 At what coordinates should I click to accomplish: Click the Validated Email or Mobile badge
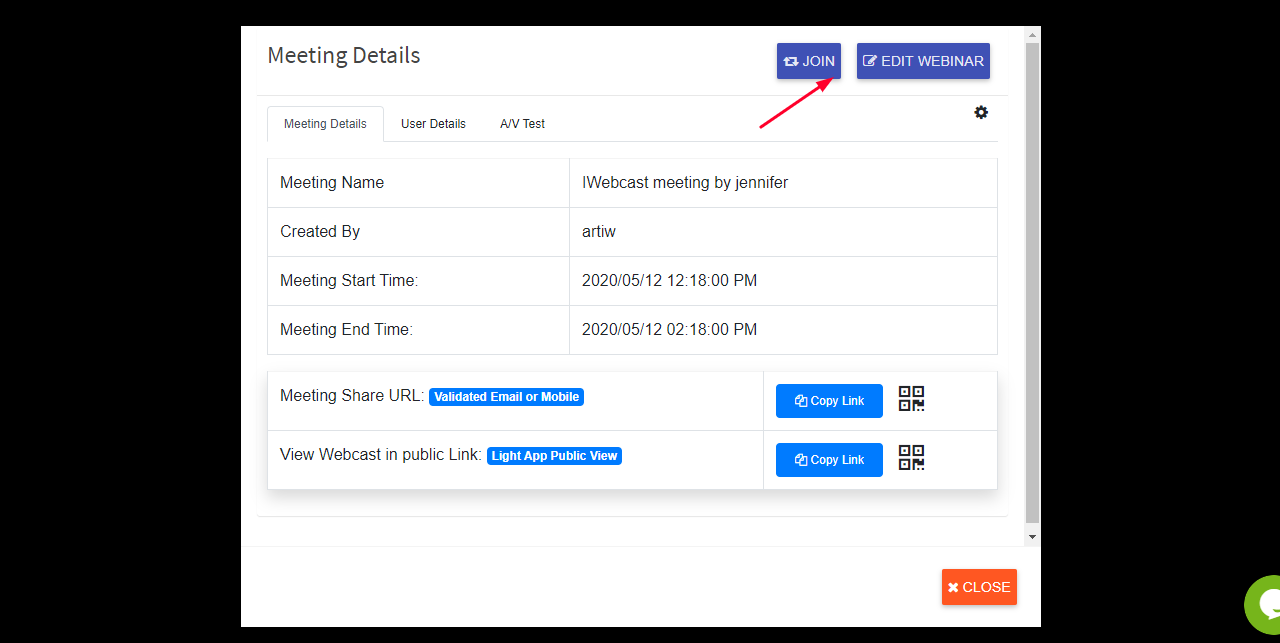click(506, 397)
